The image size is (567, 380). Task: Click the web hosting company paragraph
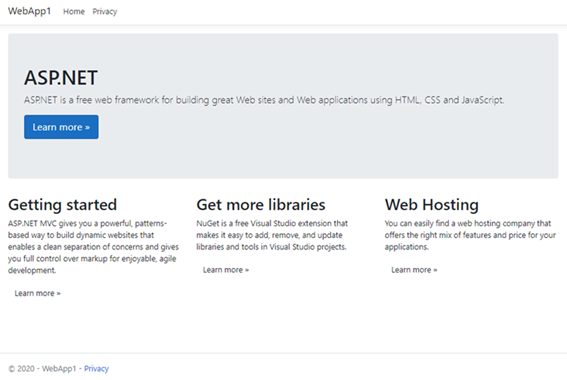tap(470, 235)
